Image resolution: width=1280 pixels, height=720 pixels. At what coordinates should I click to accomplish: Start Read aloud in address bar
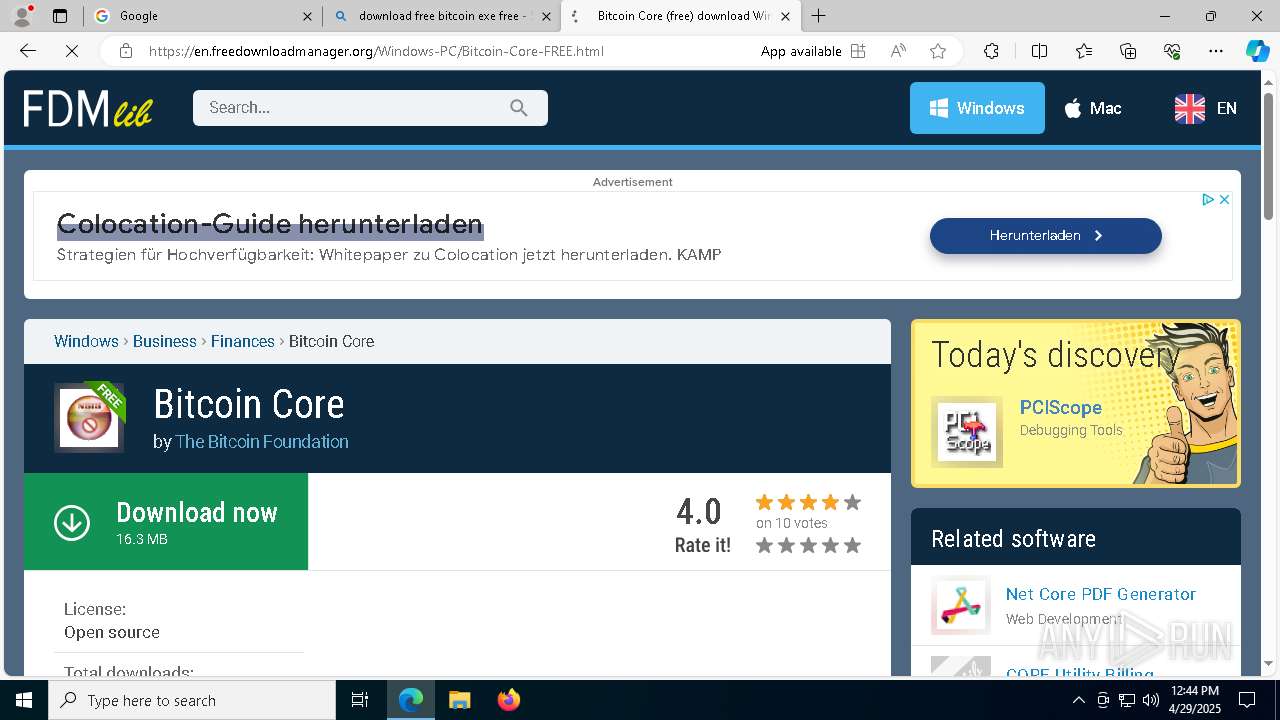[898, 51]
